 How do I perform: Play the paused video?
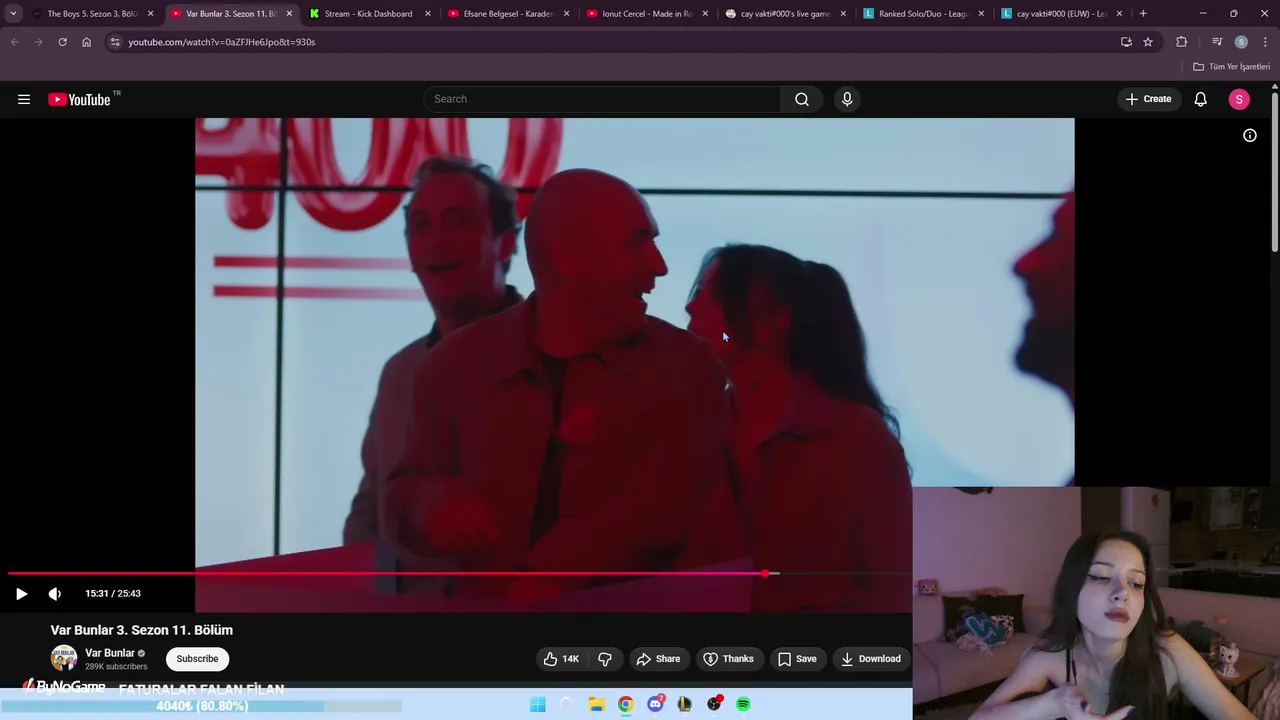(x=21, y=593)
